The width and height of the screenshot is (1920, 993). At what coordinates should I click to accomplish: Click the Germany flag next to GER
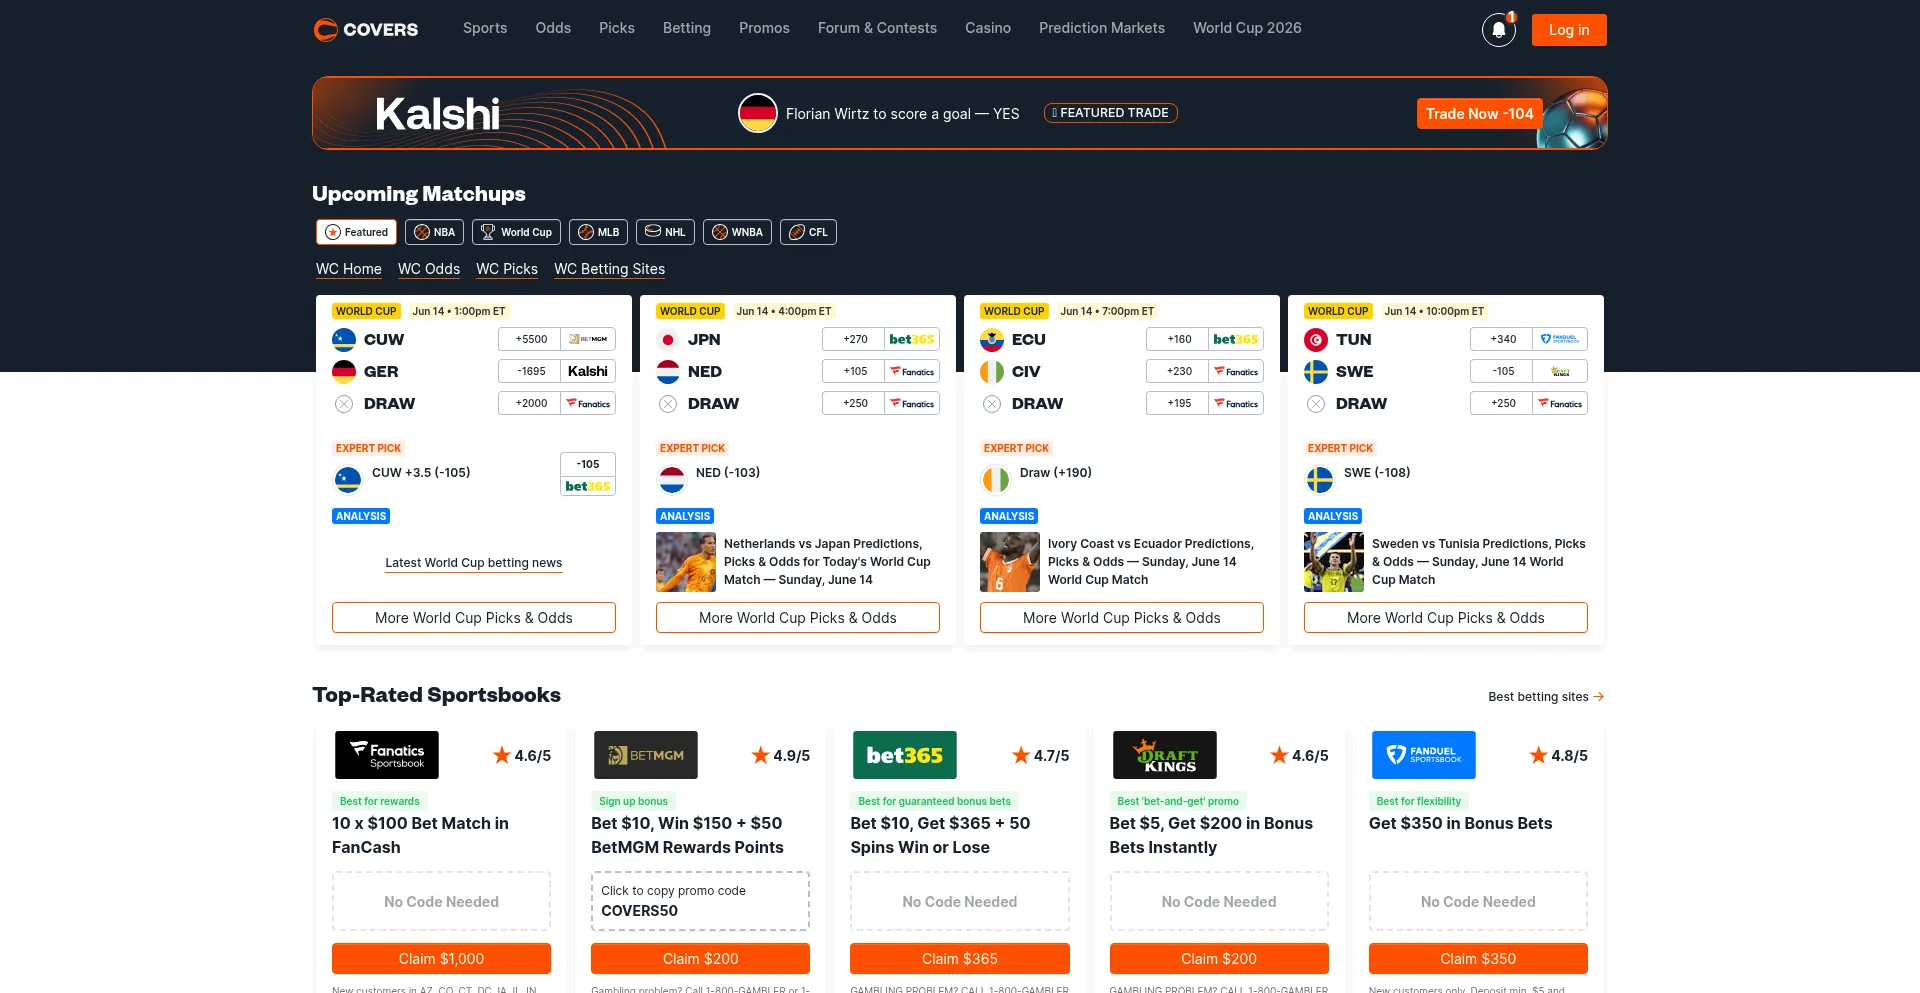point(344,371)
